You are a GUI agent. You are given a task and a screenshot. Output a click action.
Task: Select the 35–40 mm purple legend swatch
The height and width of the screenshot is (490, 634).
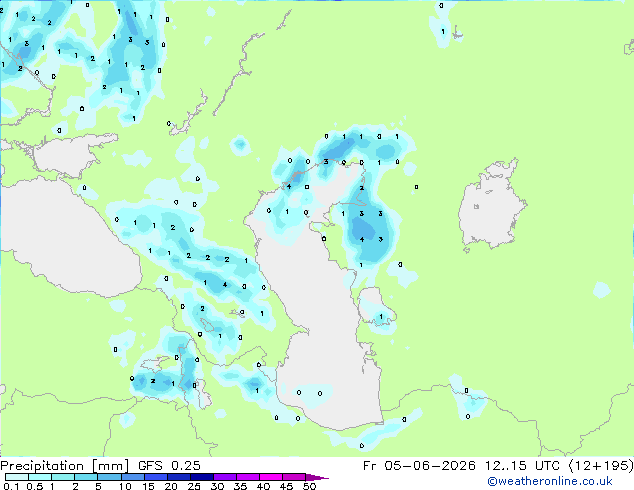(248, 477)
